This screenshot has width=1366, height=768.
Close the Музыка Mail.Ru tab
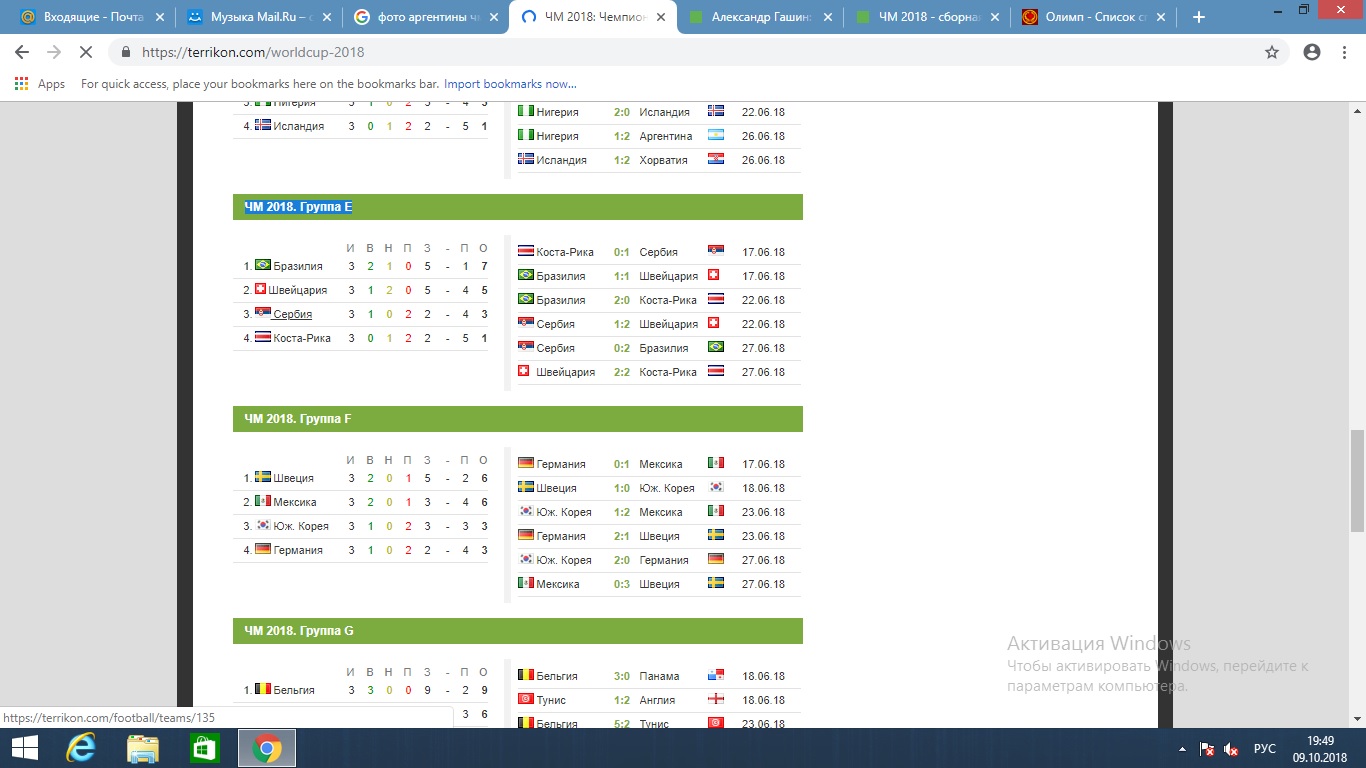click(x=325, y=17)
